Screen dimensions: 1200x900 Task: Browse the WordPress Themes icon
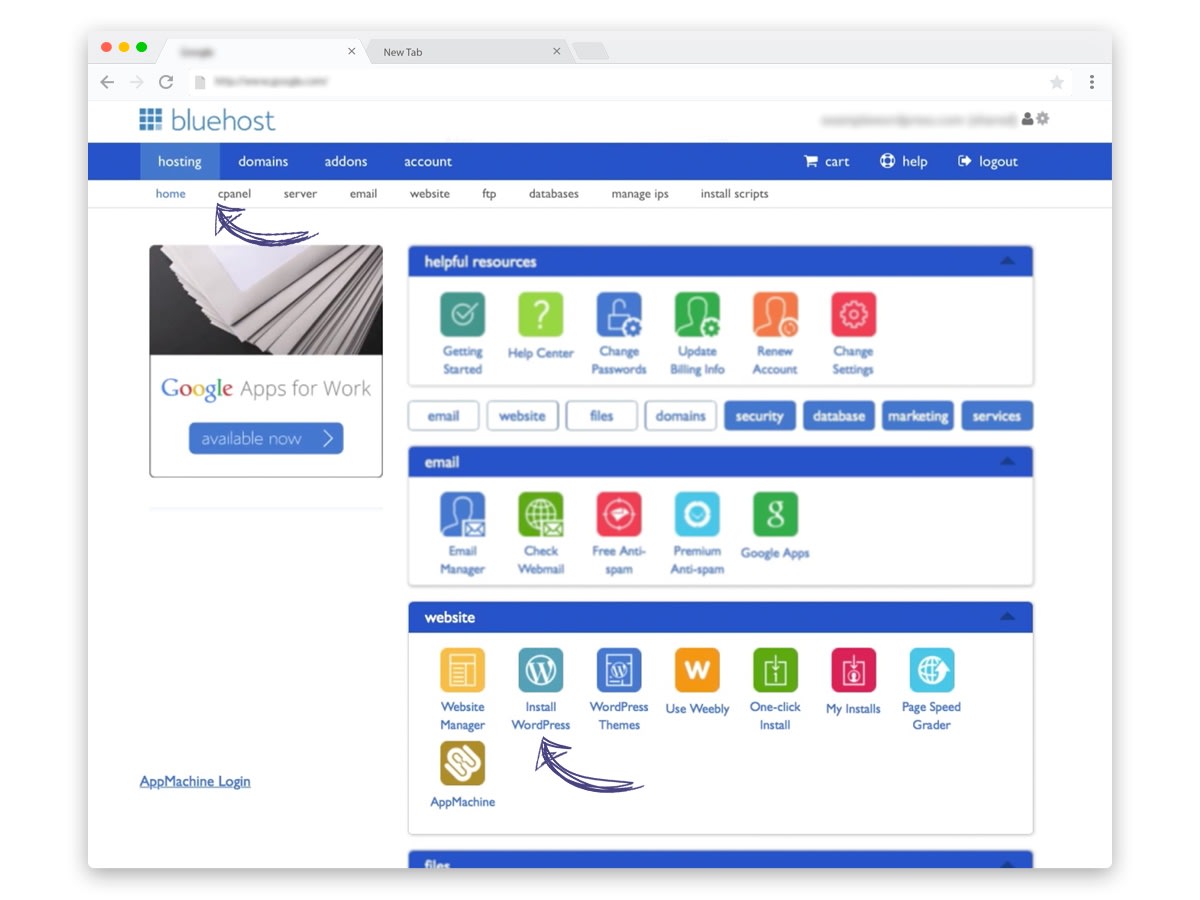coord(619,670)
